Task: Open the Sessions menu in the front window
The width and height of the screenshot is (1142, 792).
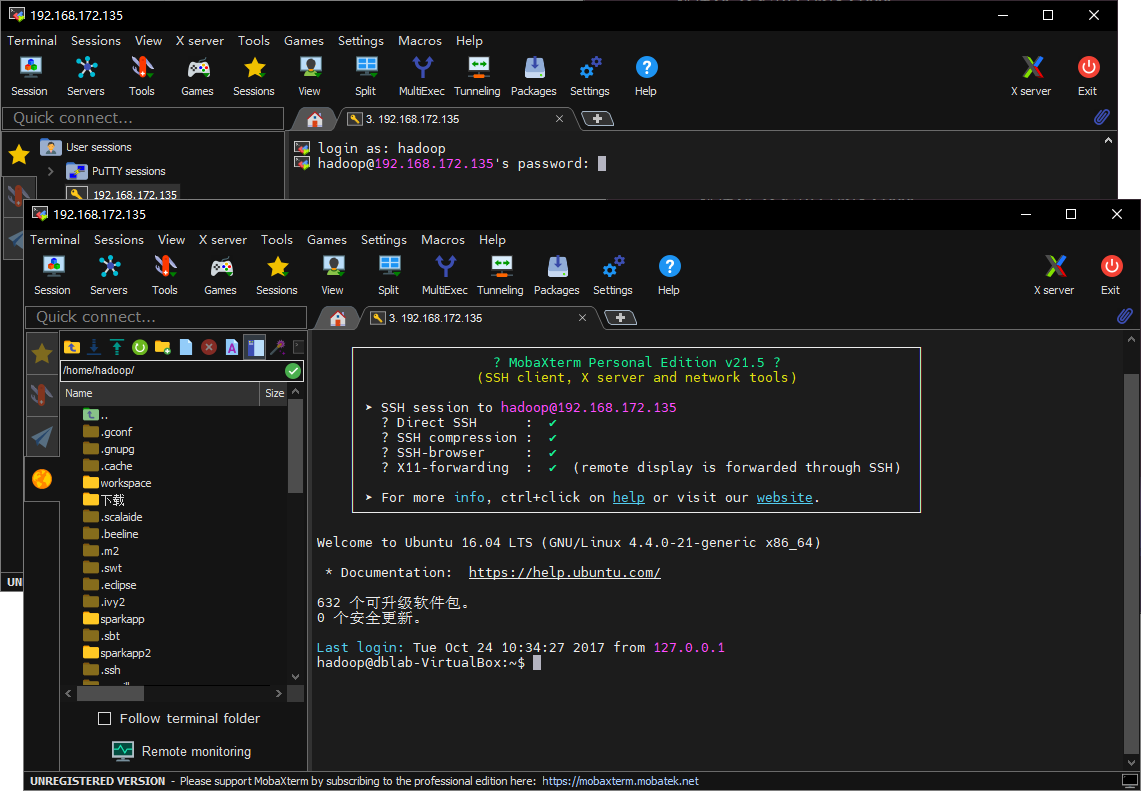Action: (x=119, y=240)
